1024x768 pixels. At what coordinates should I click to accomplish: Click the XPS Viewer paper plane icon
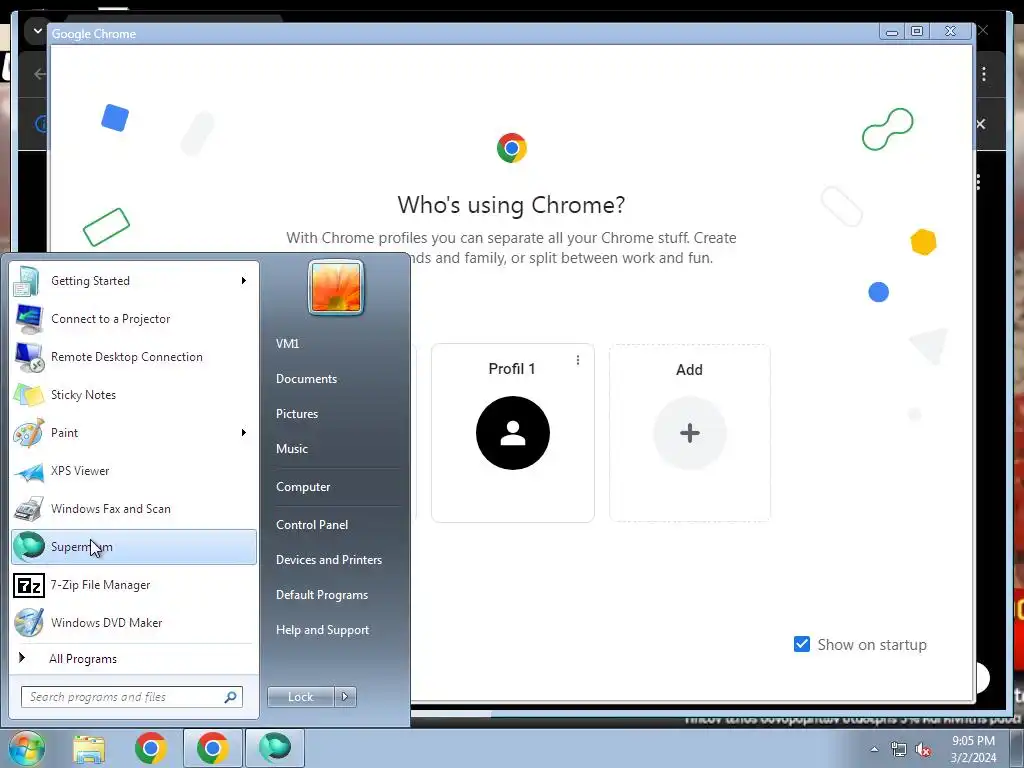pyautogui.click(x=29, y=472)
